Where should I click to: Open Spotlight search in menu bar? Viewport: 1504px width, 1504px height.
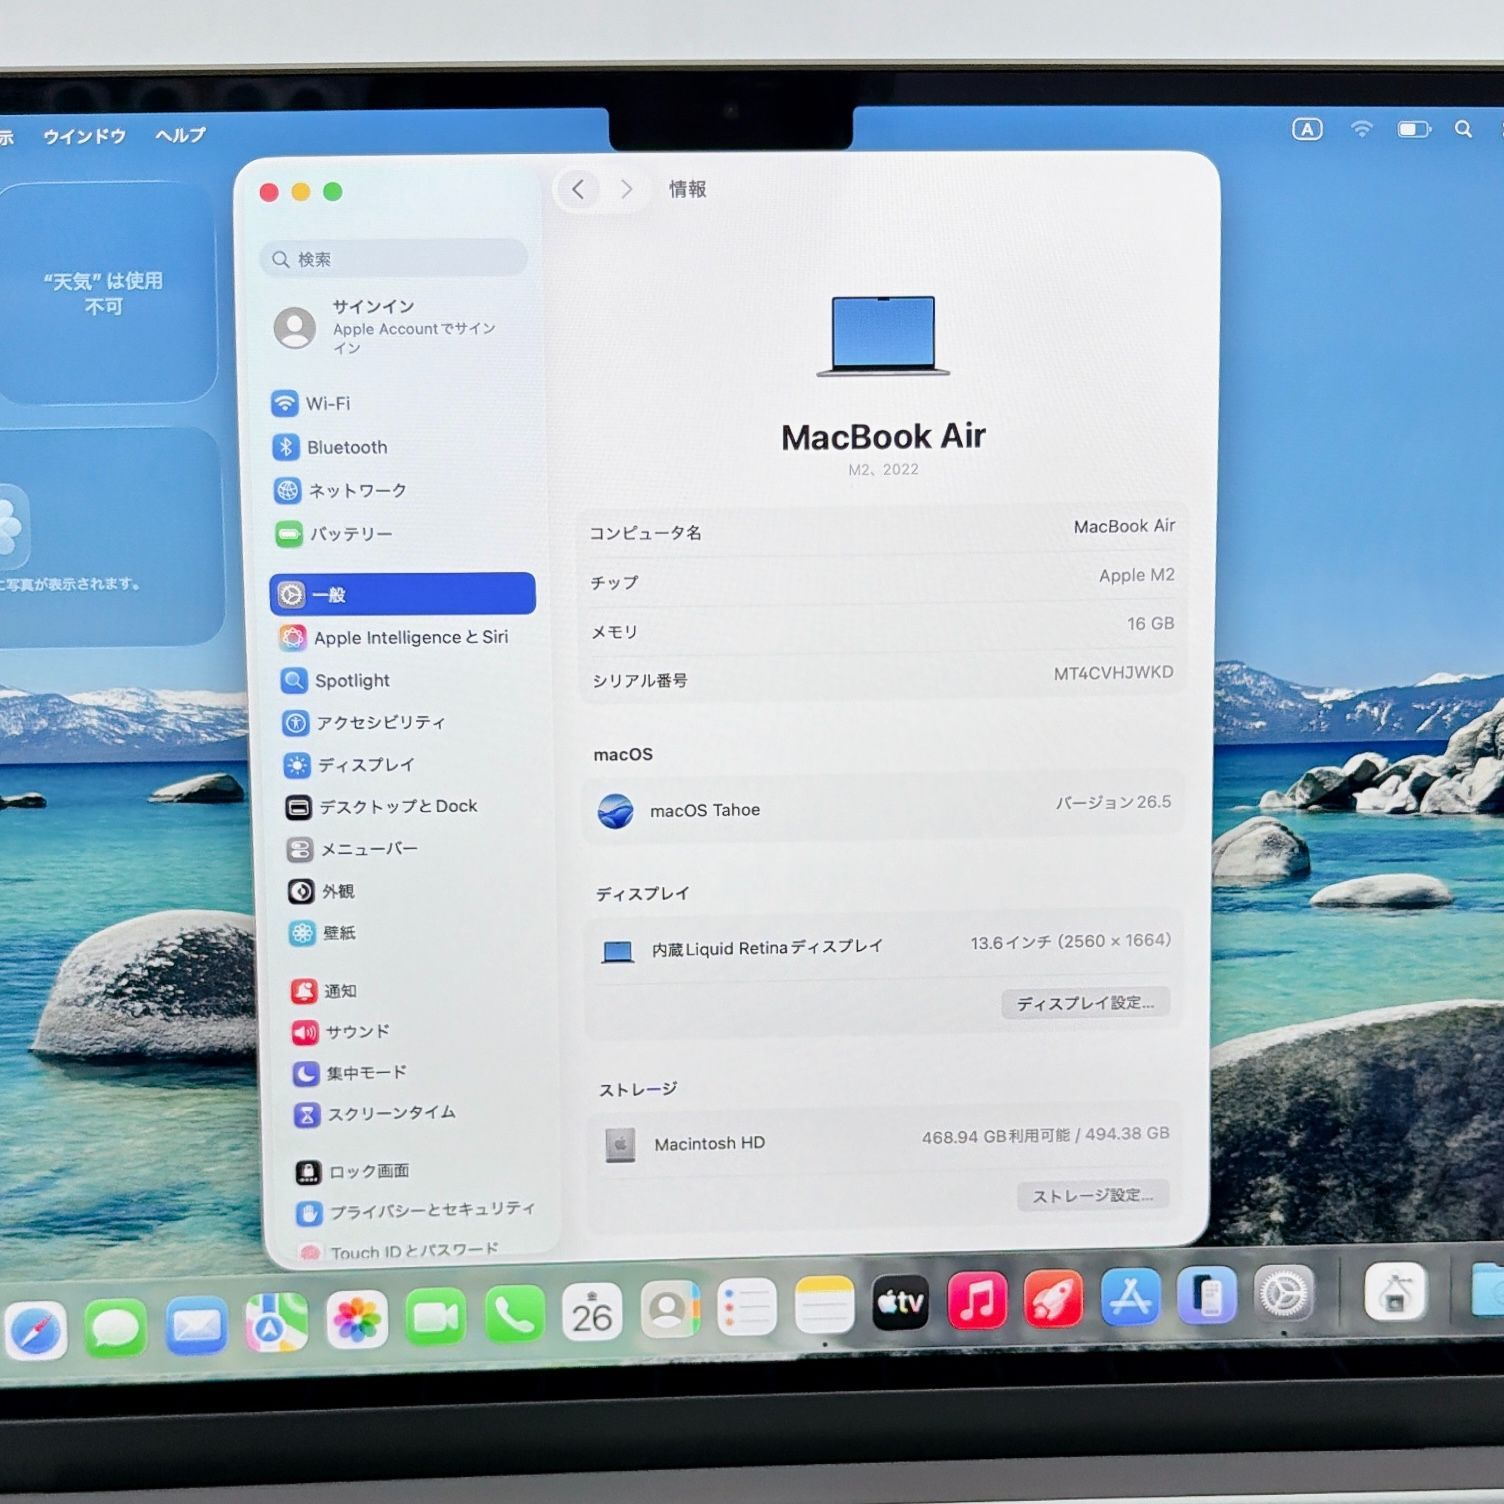[1463, 129]
